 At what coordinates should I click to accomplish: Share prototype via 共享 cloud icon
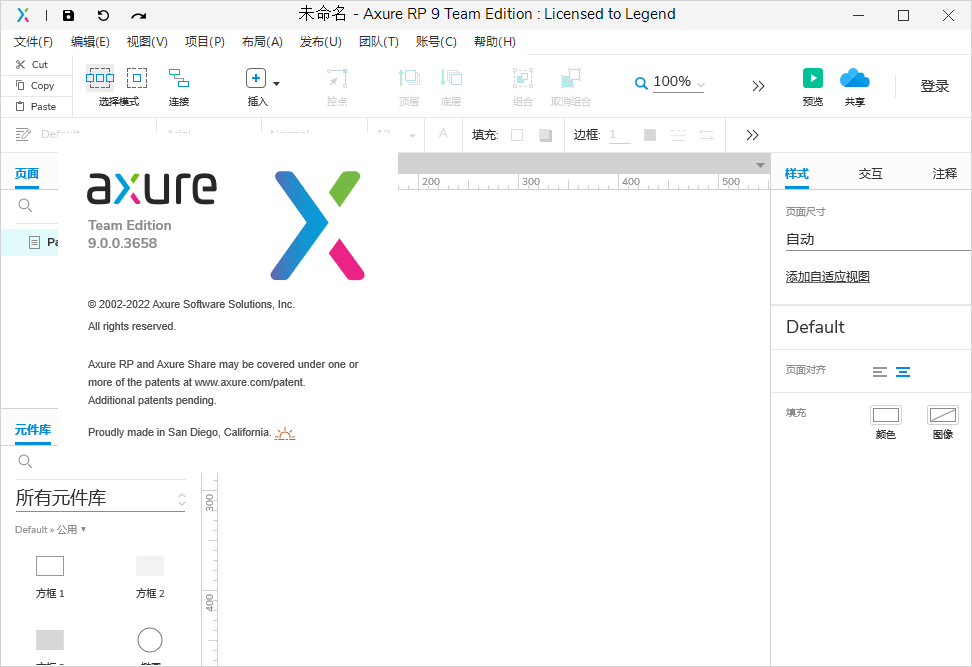(854, 78)
